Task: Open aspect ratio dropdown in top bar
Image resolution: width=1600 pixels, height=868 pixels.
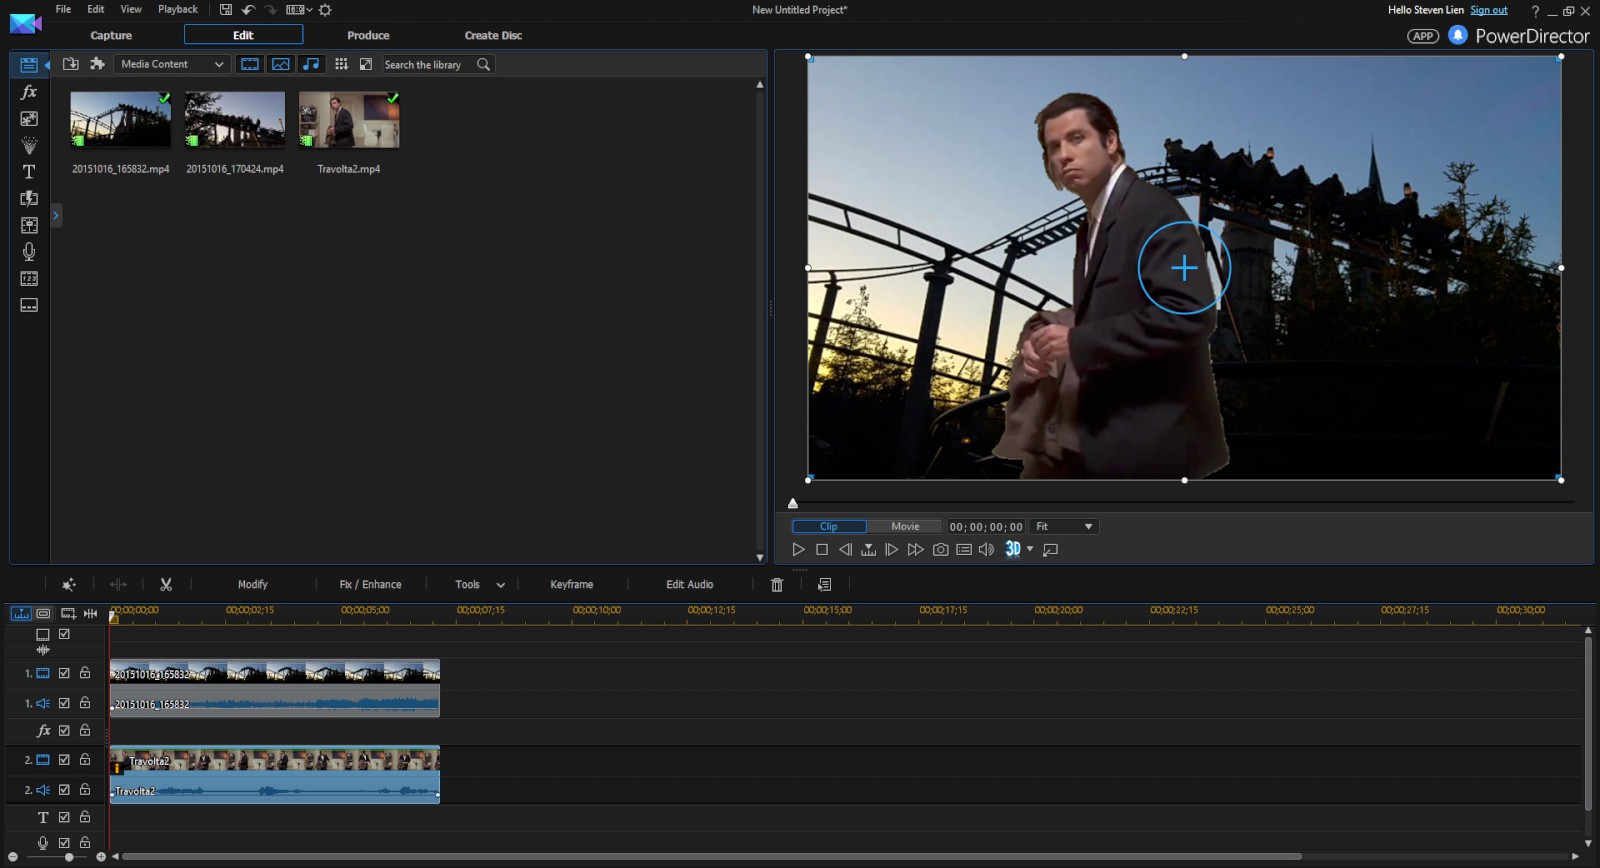Action: [299, 10]
